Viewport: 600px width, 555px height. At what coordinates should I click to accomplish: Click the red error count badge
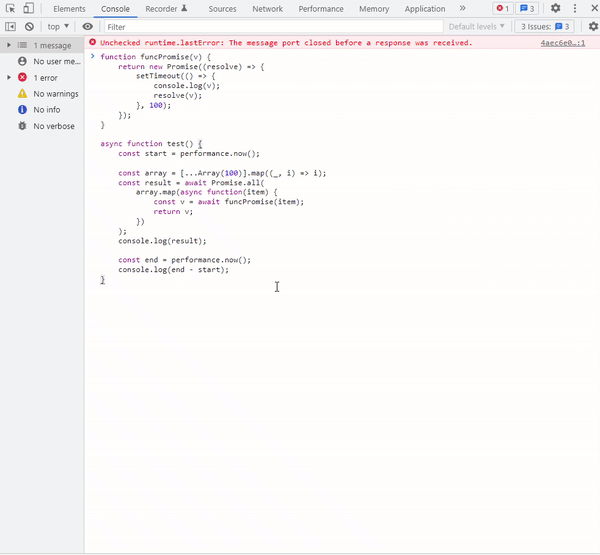tap(502, 8)
